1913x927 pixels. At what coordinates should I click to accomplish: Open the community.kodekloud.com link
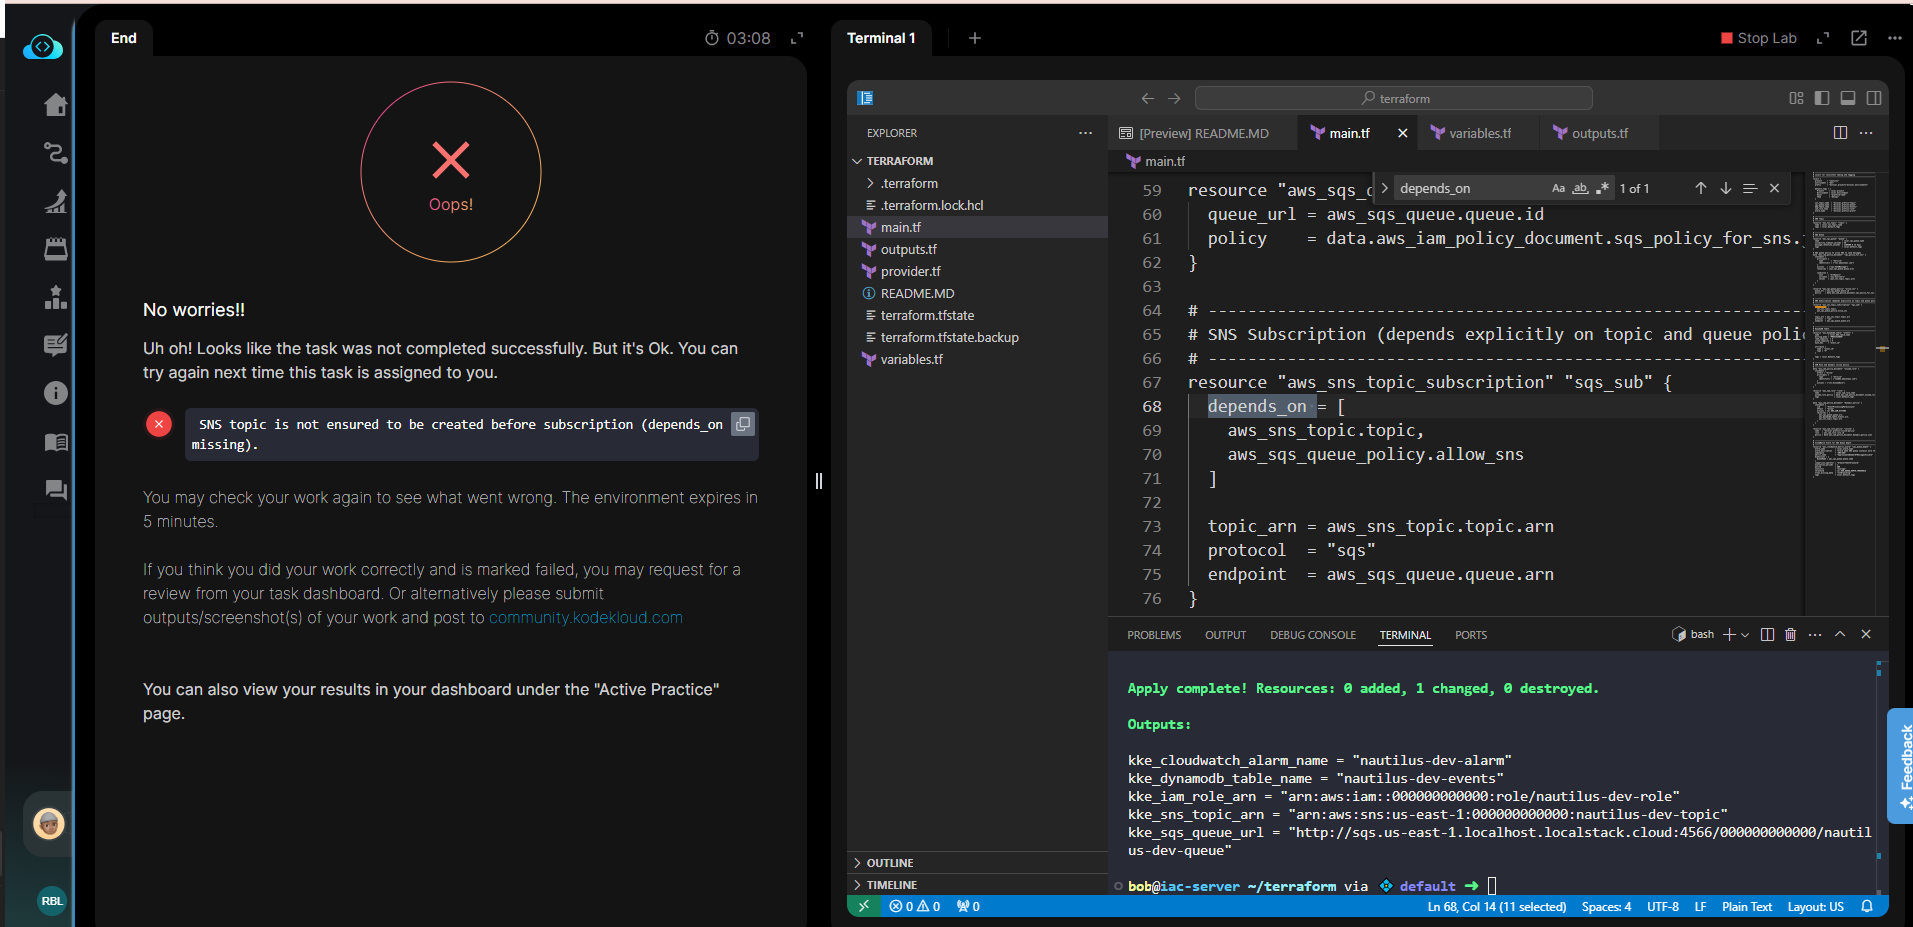[x=585, y=618]
